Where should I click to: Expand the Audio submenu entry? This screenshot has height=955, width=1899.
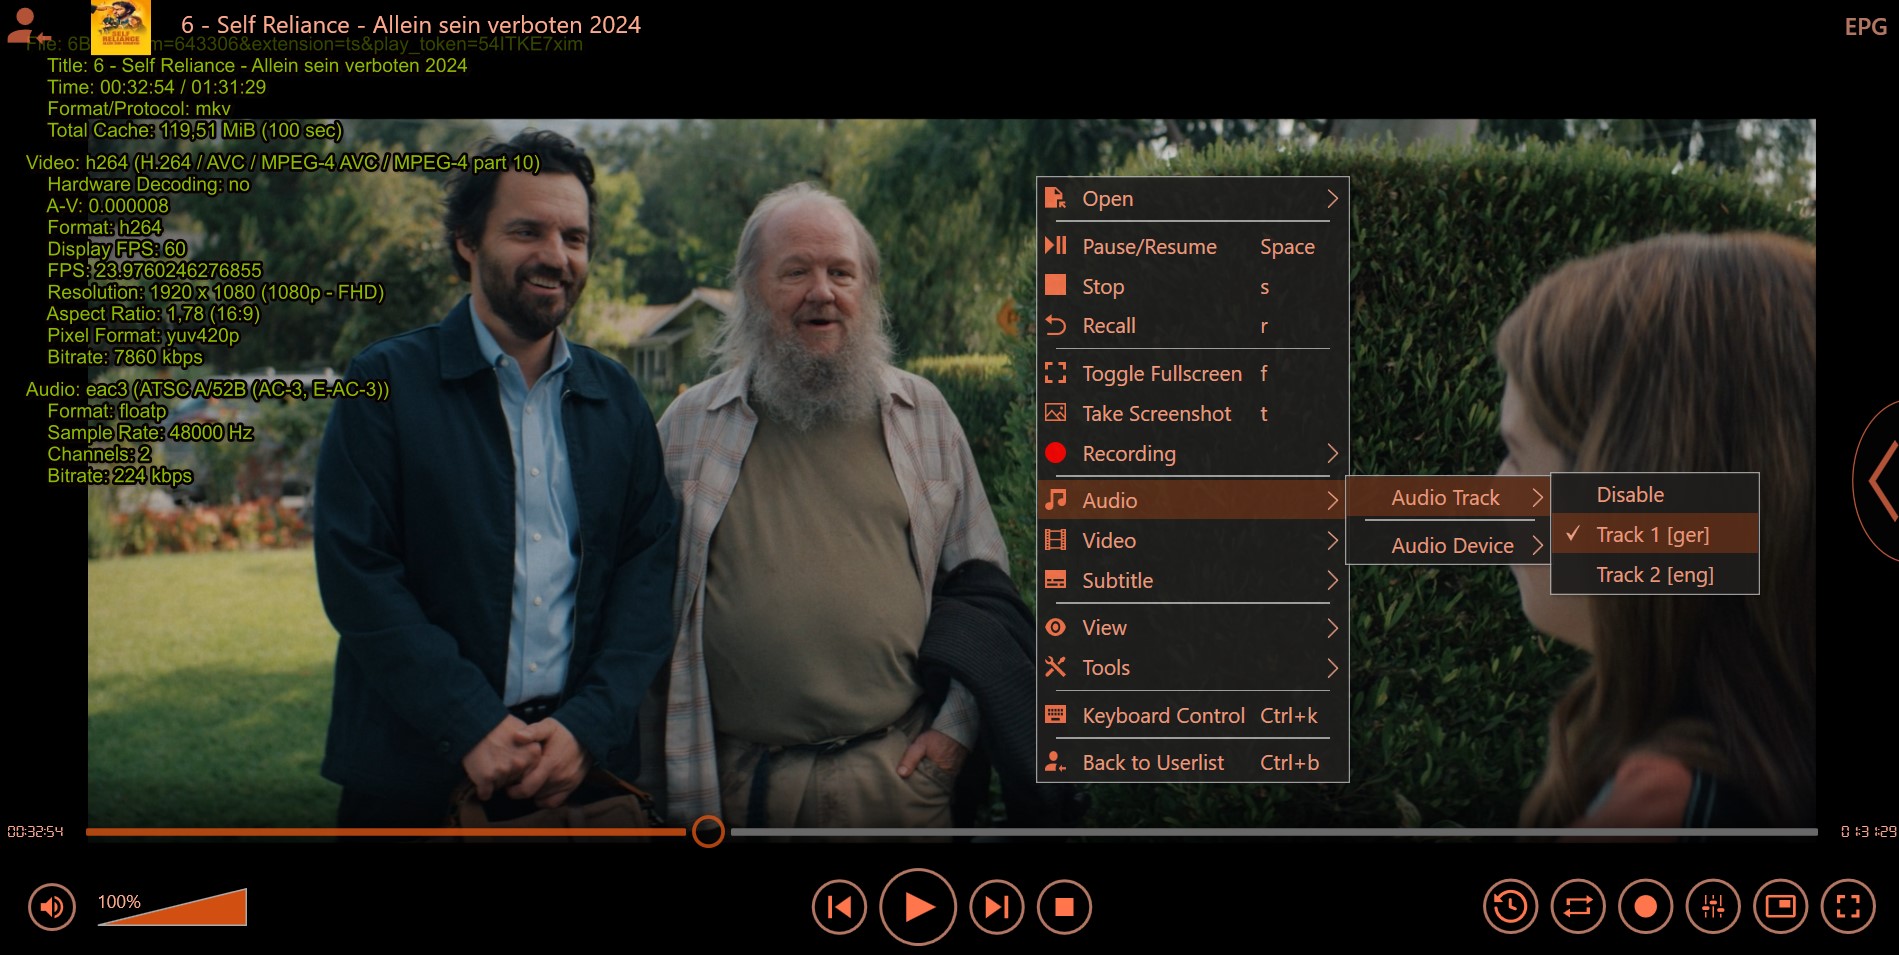(1192, 500)
